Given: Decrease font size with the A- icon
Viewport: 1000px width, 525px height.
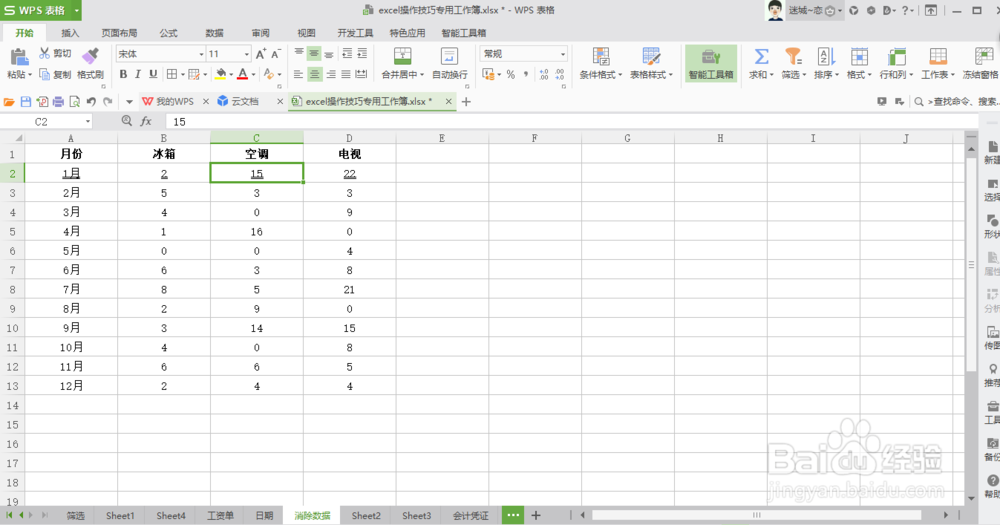Looking at the screenshot, I should [276, 54].
